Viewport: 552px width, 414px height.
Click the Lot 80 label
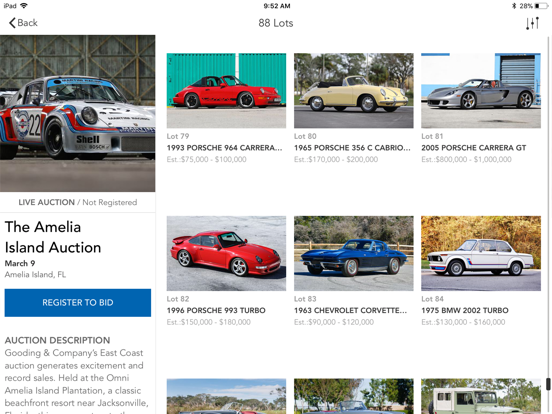tap(305, 136)
